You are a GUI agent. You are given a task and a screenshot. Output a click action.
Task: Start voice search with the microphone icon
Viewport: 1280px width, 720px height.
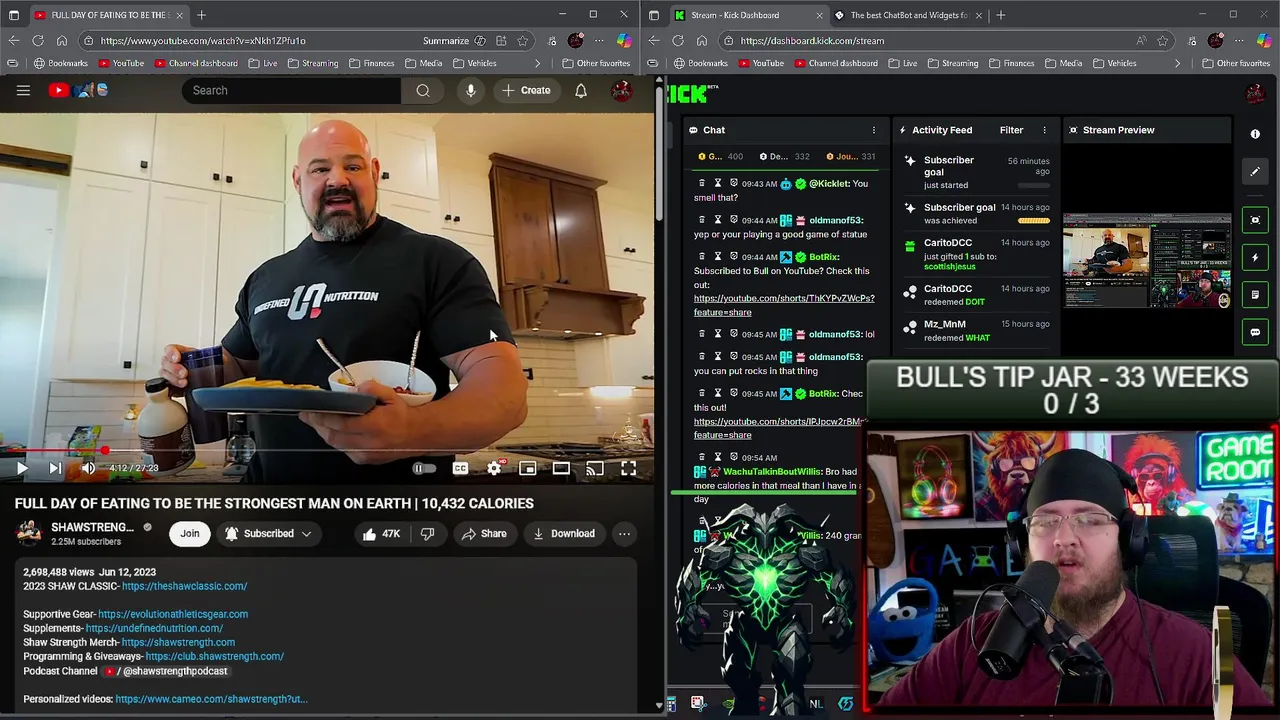click(x=470, y=90)
